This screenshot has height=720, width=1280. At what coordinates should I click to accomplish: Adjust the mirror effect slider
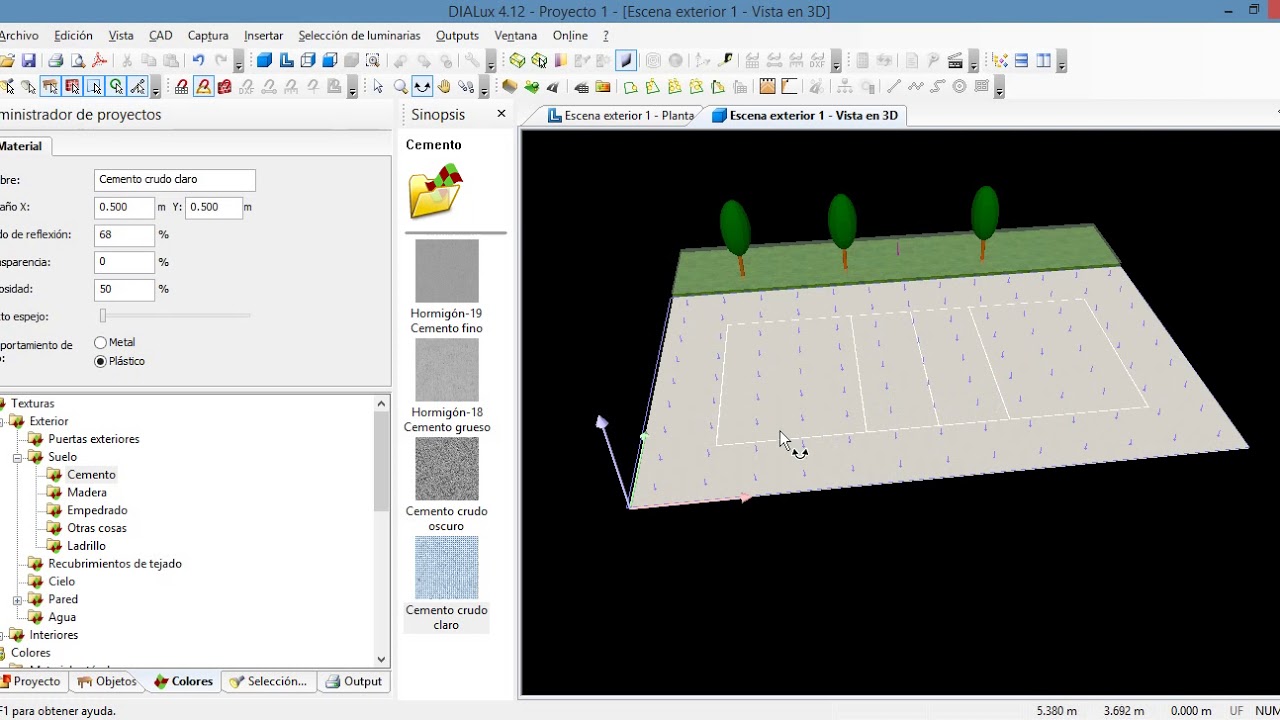(102, 316)
